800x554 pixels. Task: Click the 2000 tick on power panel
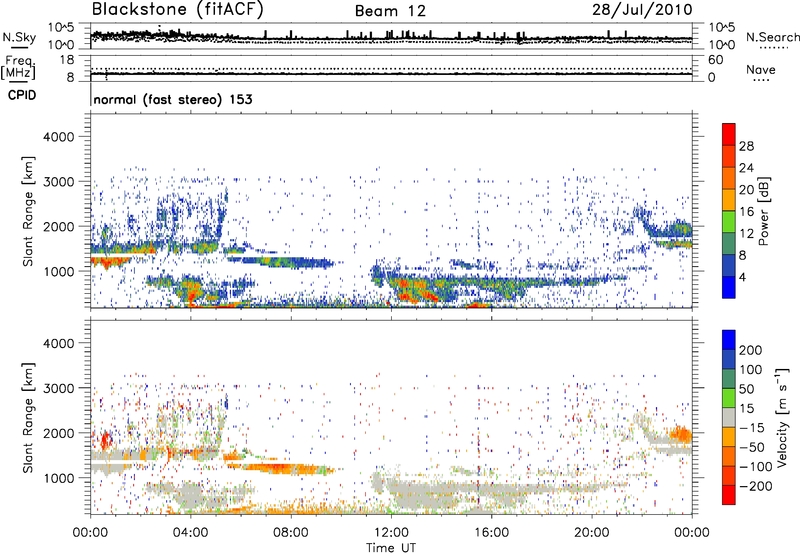(59, 226)
